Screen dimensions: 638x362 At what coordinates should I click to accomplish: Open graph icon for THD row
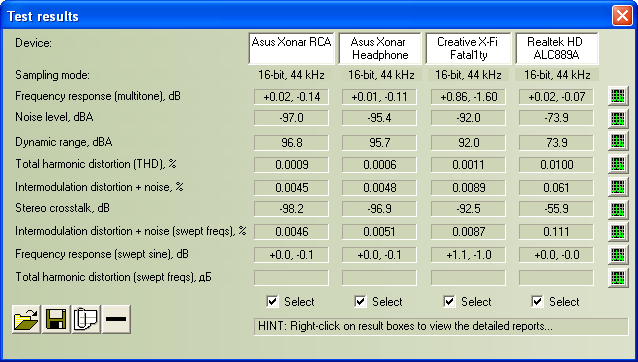point(618,164)
